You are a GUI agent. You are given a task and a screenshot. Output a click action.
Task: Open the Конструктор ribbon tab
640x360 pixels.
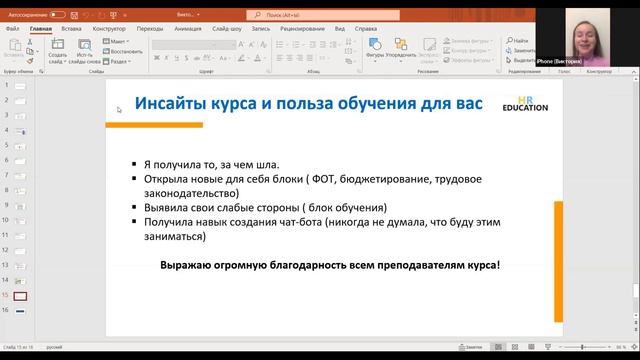[109, 29]
